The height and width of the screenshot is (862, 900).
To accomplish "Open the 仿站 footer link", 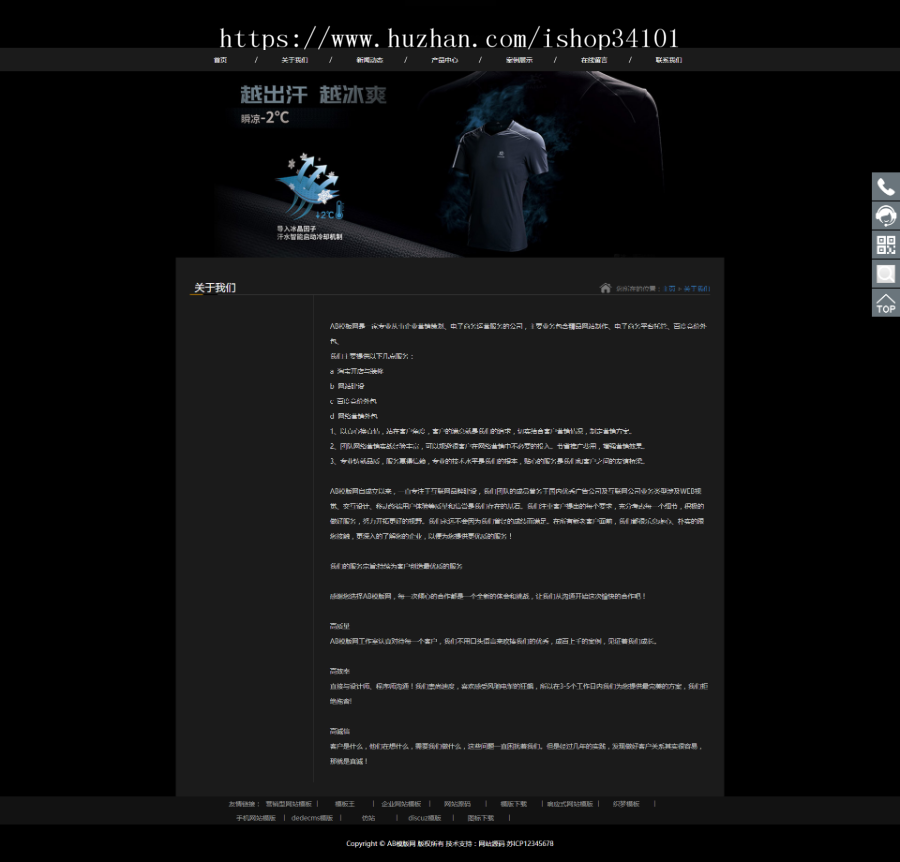I will (368, 818).
